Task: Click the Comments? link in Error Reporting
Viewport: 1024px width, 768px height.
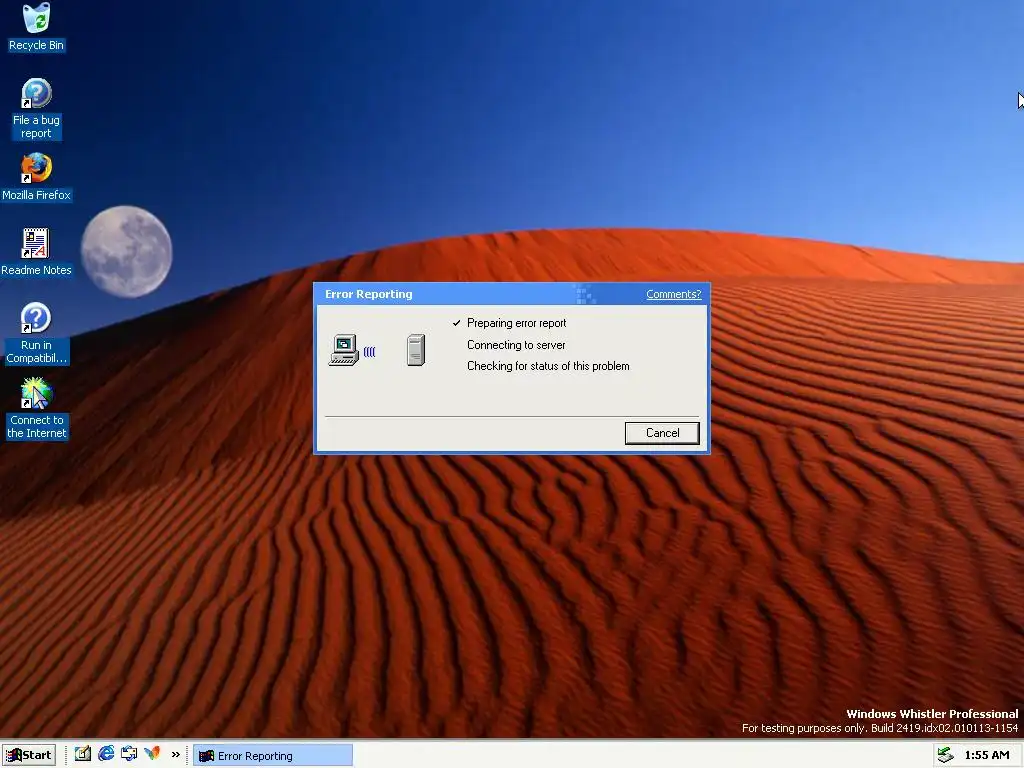Action: tap(673, 294)
